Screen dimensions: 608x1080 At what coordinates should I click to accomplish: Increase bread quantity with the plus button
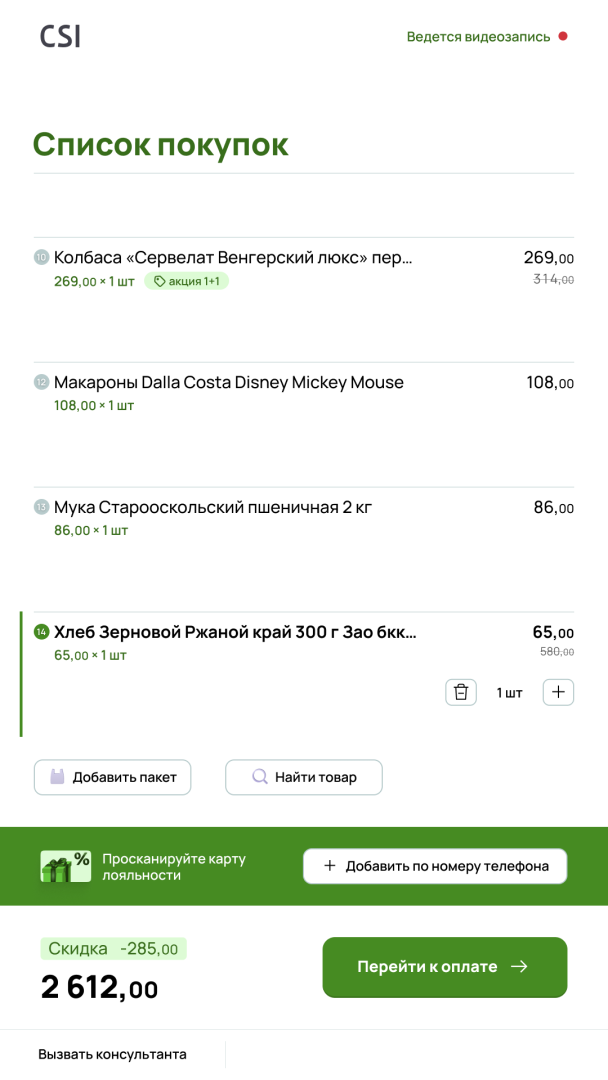(558, 692)
